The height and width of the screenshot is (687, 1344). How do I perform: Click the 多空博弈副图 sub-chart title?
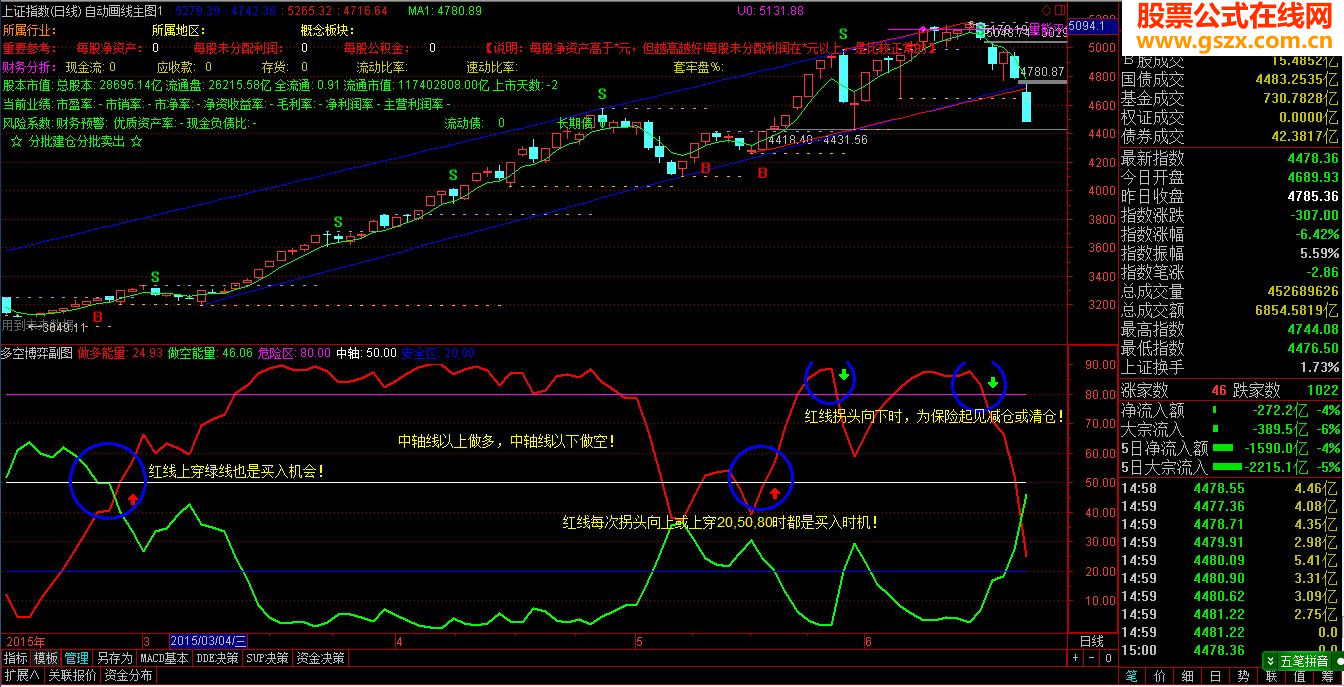point(37,353)
